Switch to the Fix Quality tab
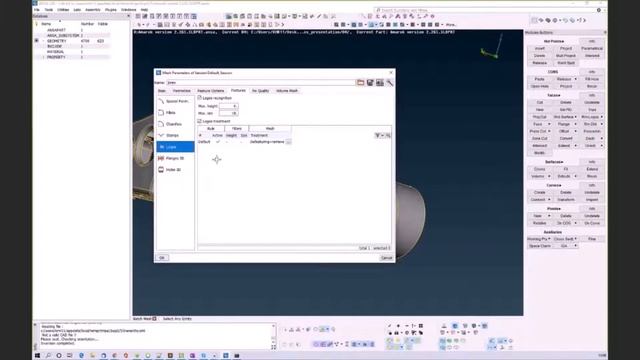The width and height of the screenshot is (640, 360). [260, 91]
